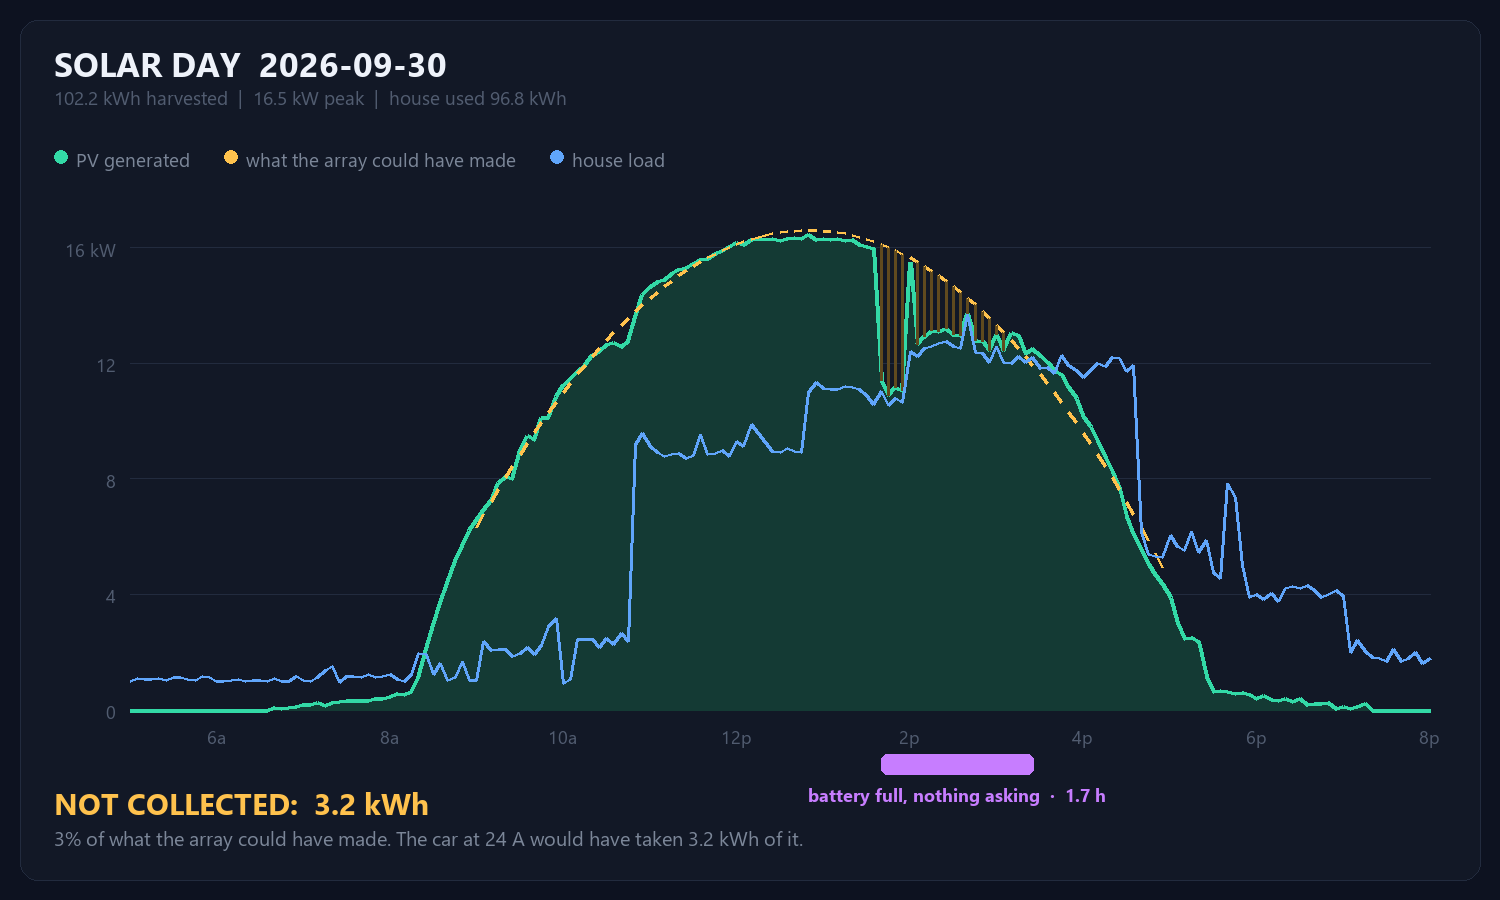This screenshot has width=1500, height=900.
Task: Select the 'PV generated' legend label
Action: point(133,160)
